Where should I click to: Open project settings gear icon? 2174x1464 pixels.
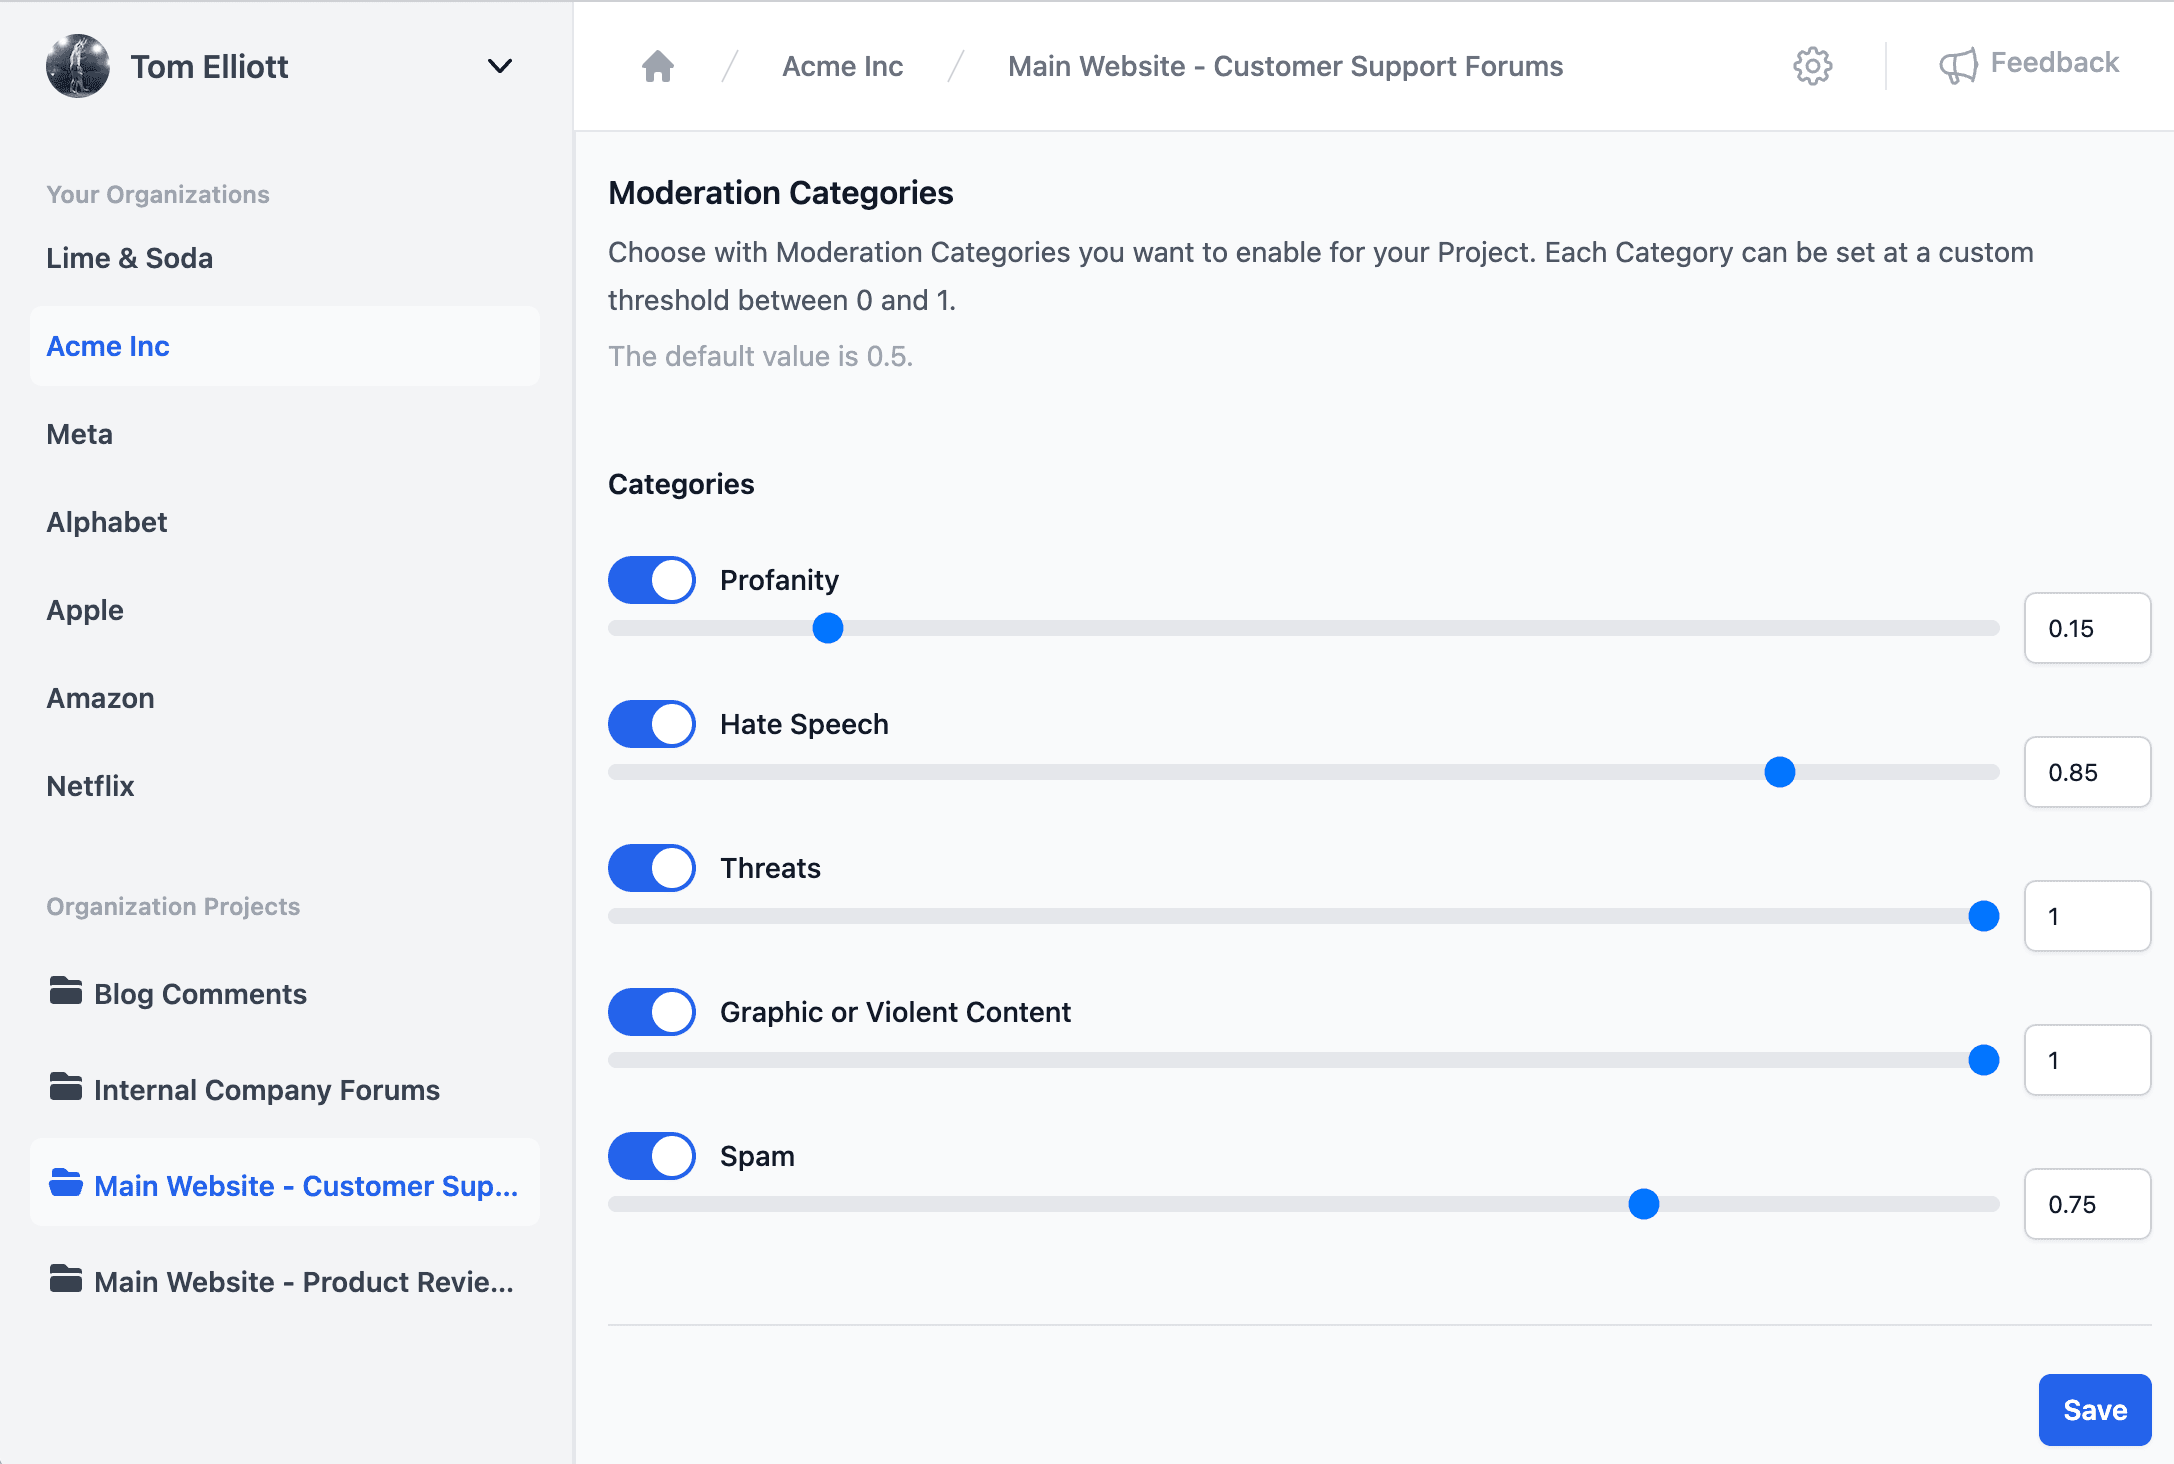(x=1812, y=66)
